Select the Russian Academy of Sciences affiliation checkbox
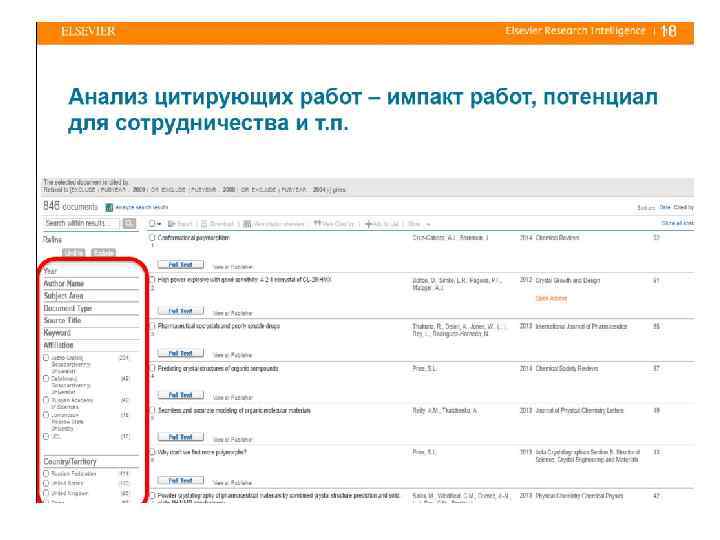The width and height of the screenshot is (720, 540). pos(46,400)
